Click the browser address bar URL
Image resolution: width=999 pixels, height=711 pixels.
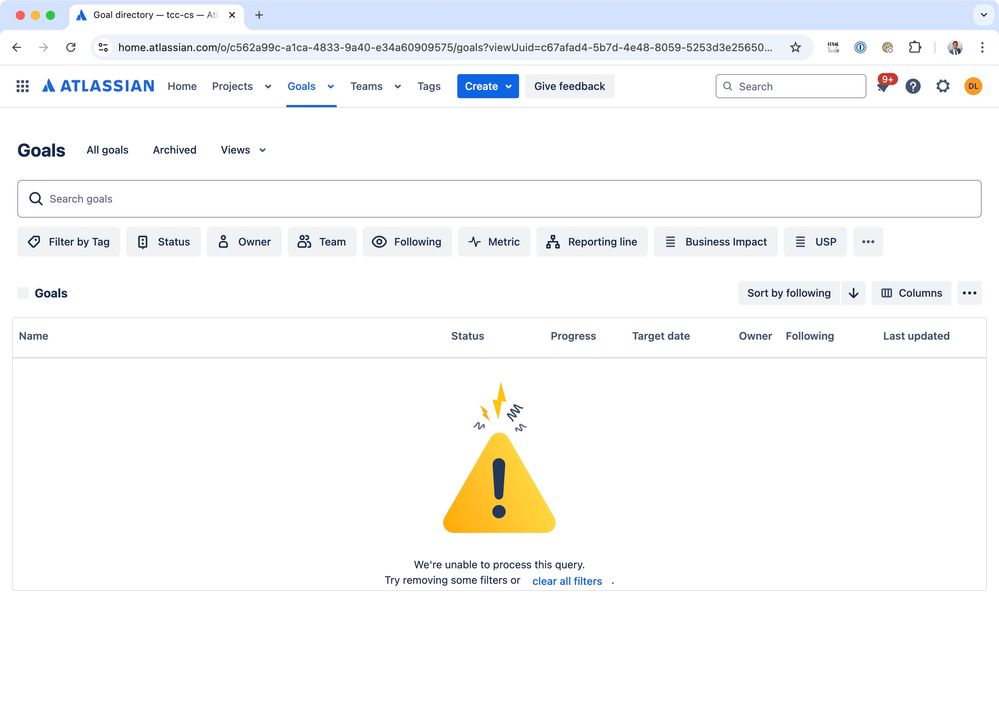coord(445,47)
